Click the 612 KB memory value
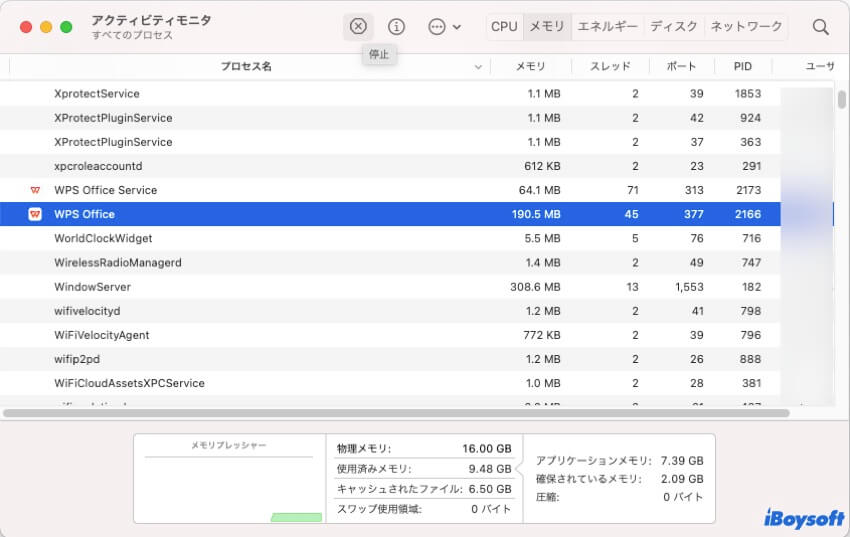850x537 pixels. [542, 166]
